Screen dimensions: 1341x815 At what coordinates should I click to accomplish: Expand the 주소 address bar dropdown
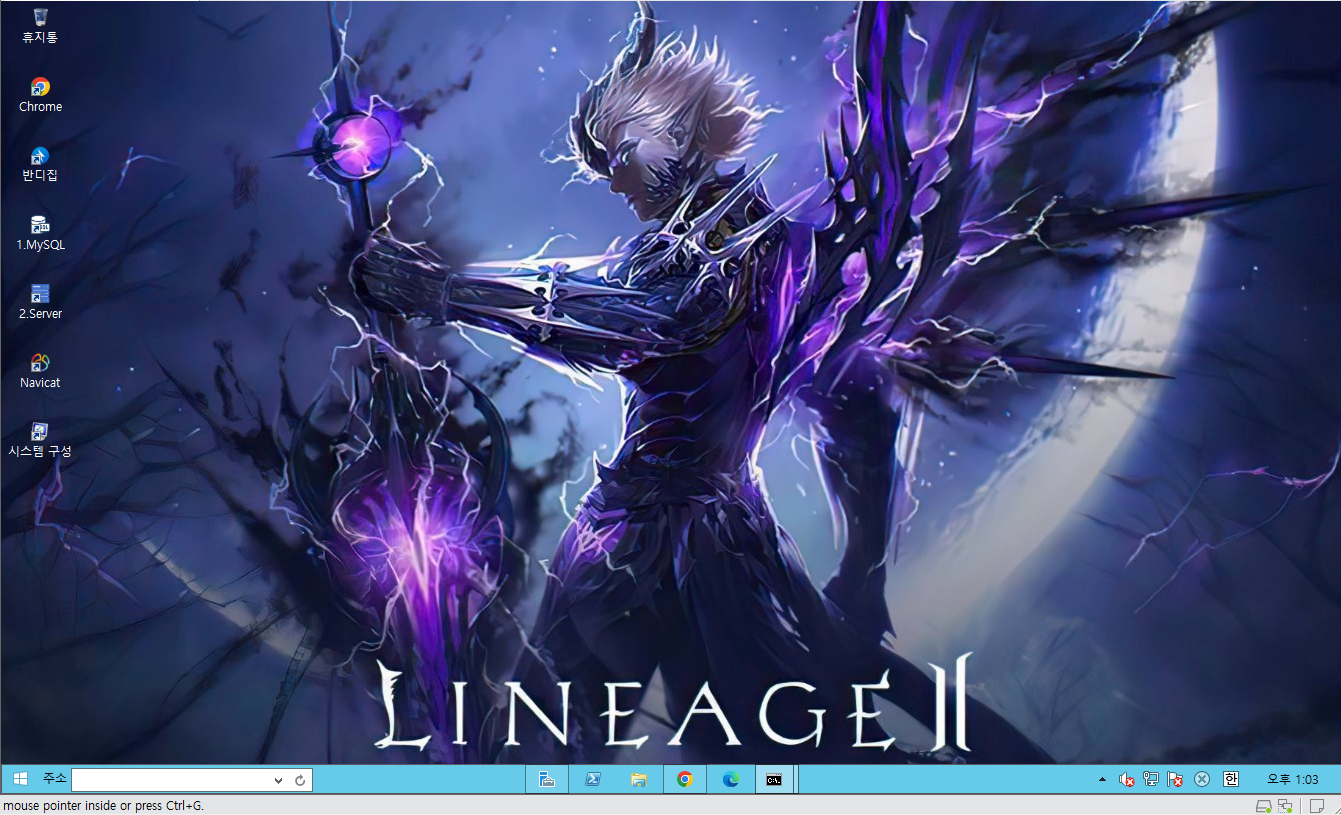coord(278,780)
